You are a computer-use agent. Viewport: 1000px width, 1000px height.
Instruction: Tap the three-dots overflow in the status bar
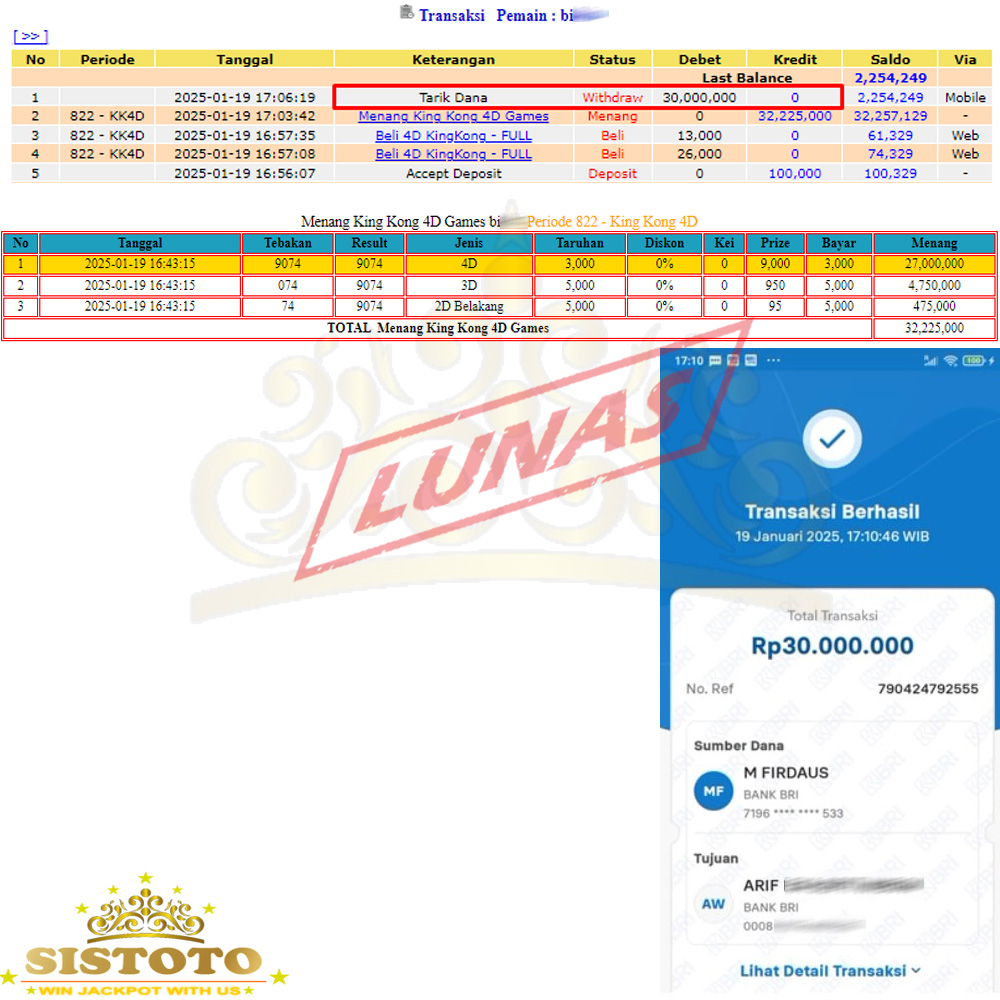point(773,360)
